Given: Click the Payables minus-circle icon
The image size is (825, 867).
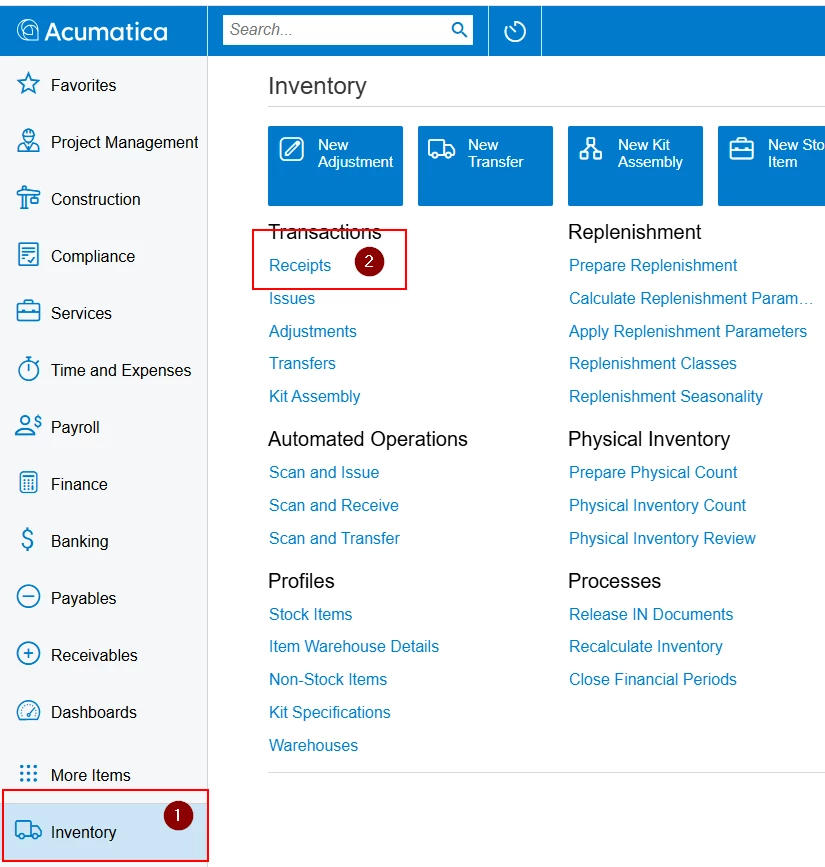Looking at the screenshot, I should [x=28, y=597].
